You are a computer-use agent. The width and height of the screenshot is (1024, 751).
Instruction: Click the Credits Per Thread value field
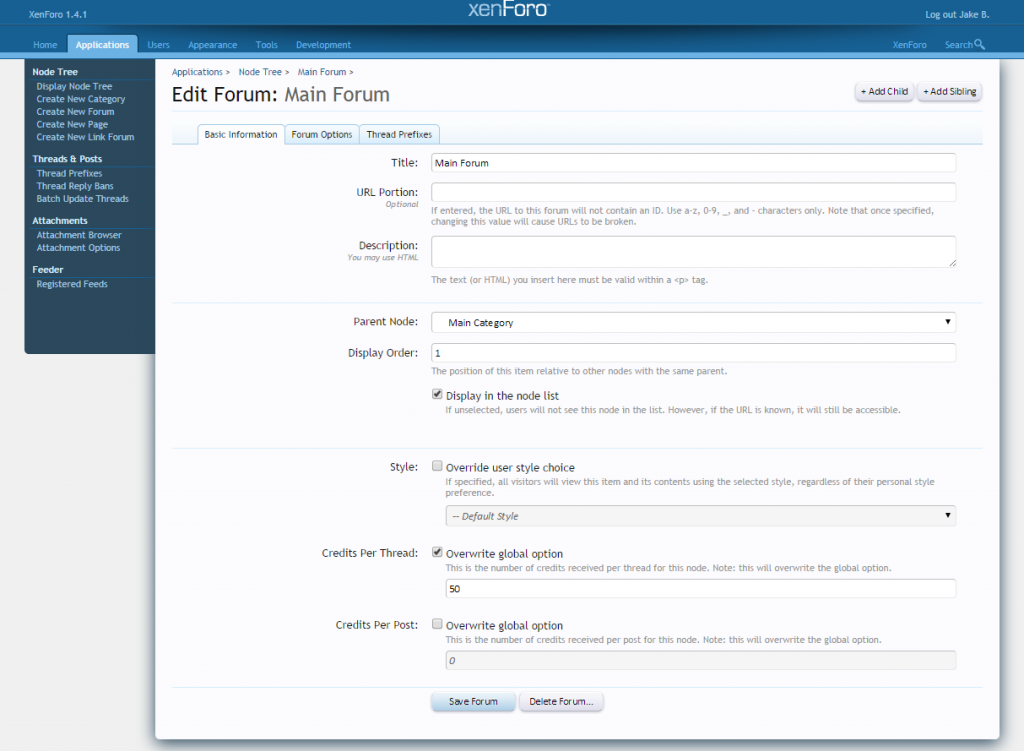pos(701,588)
